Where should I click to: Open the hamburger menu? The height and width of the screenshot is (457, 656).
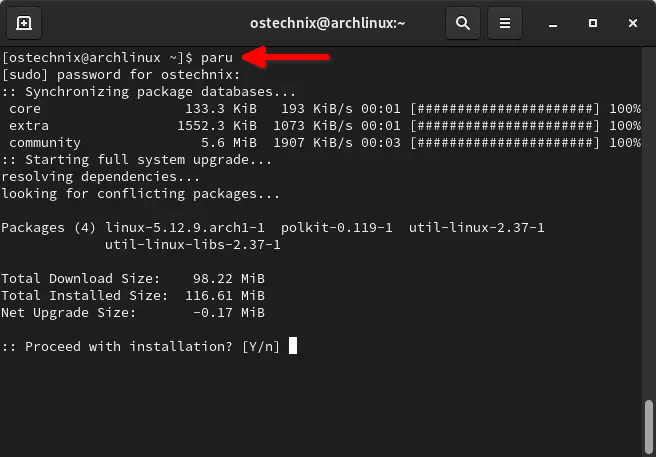pos(505,22)
